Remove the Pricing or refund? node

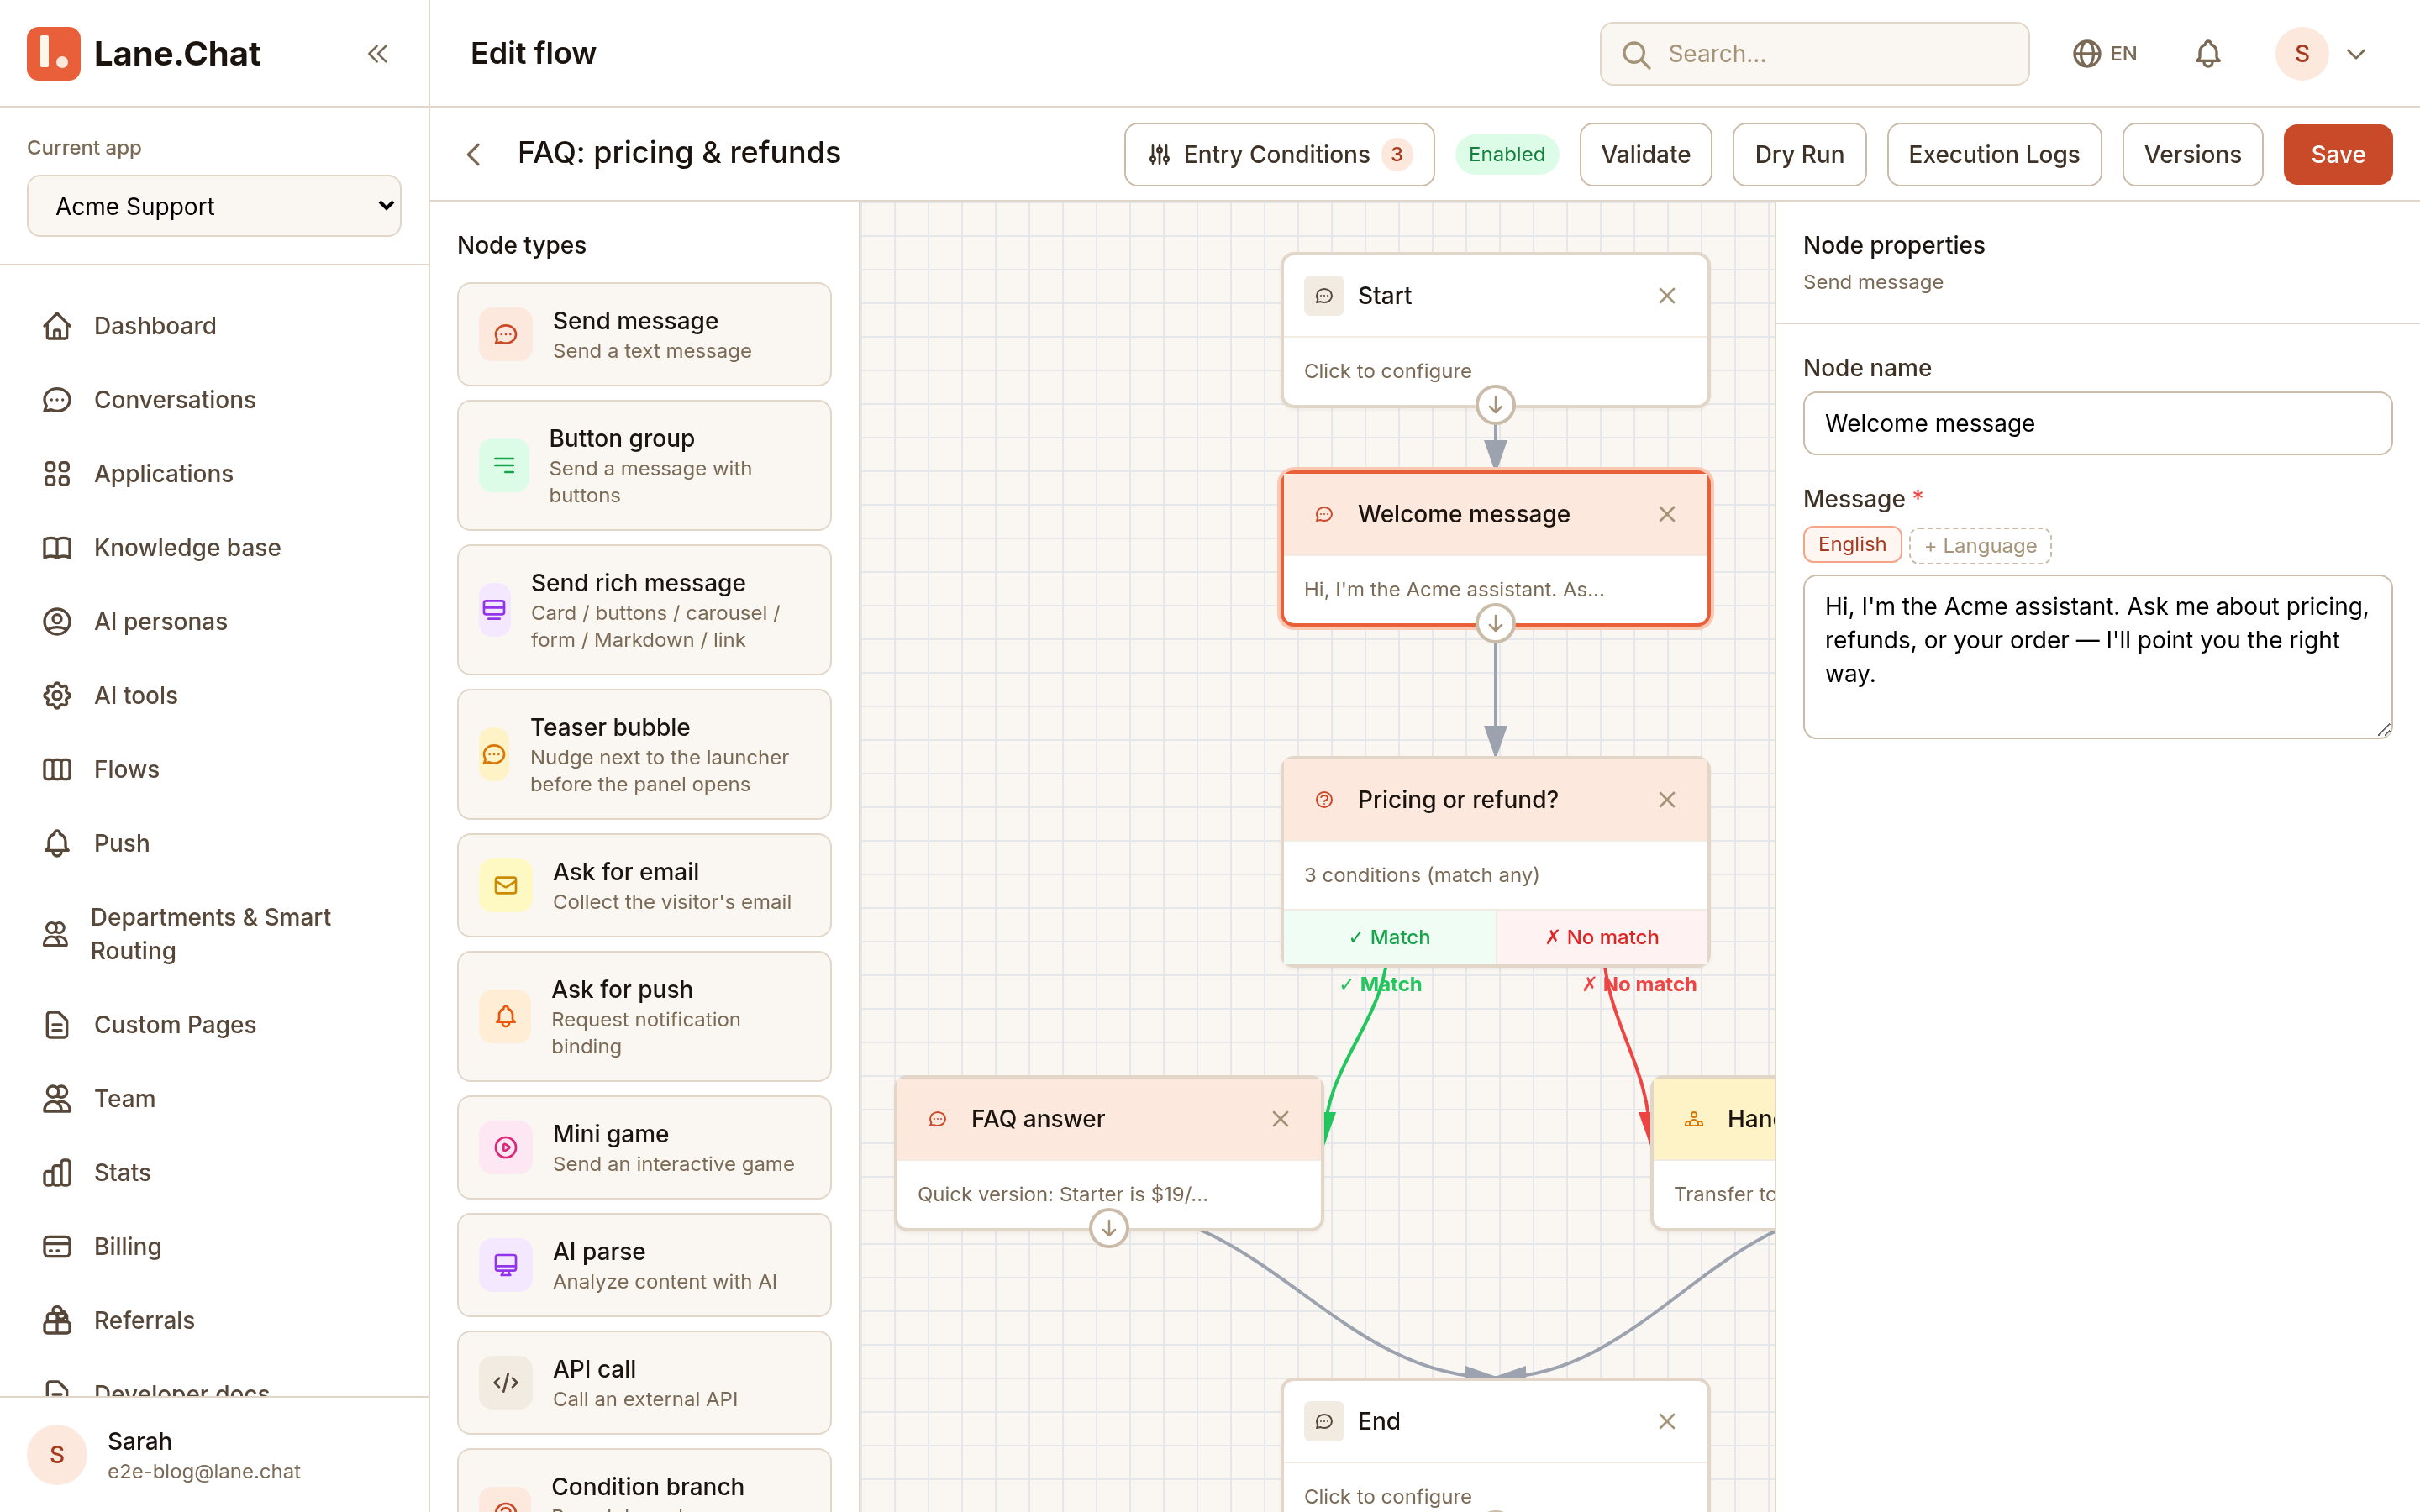click(1667, 800)
